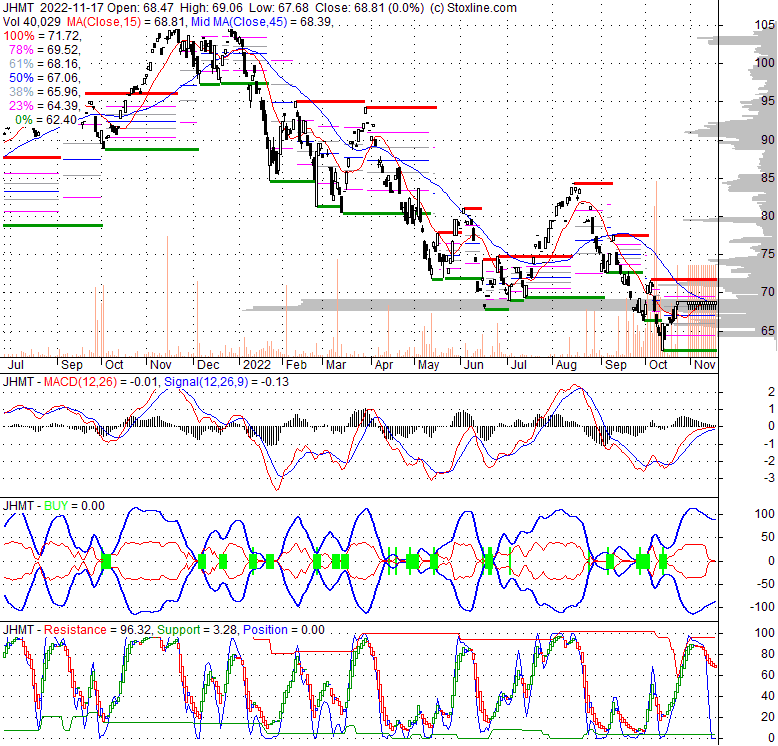Screen dimensions: 778x746
Task: Click the Signal(12,26,9) = -0.13 legend
Action: (226, 382)
